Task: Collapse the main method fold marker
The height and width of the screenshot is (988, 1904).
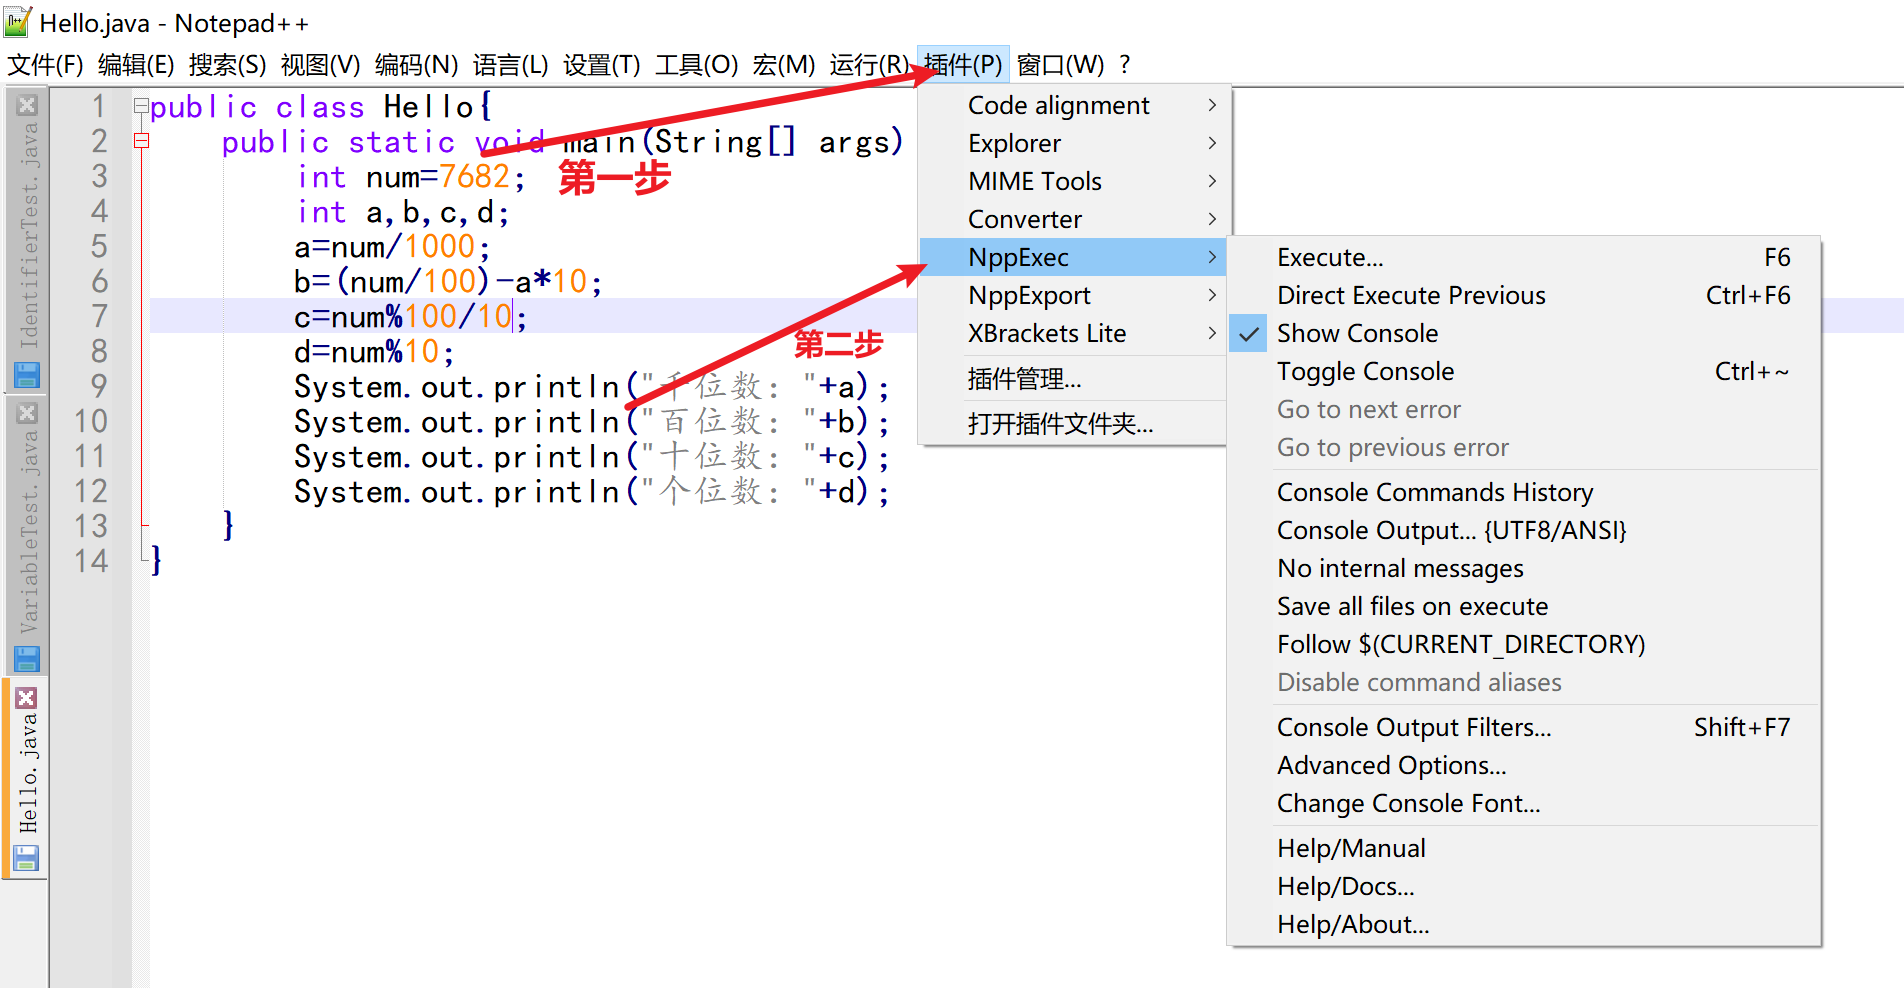Action: pos(141,141)
